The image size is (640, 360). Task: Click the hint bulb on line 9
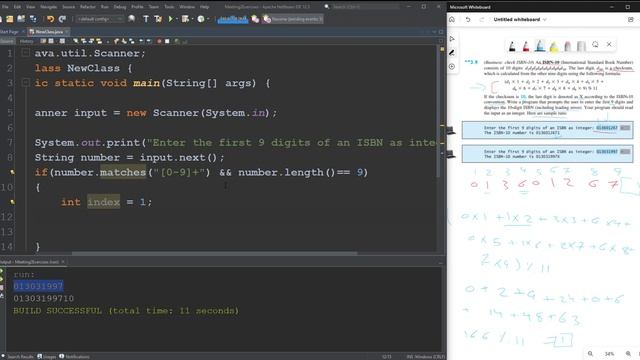[12, 172]
